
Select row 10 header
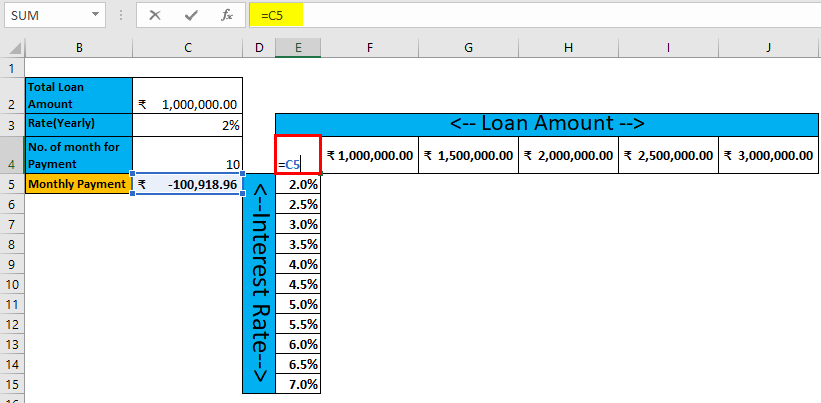tap(13, 284)
